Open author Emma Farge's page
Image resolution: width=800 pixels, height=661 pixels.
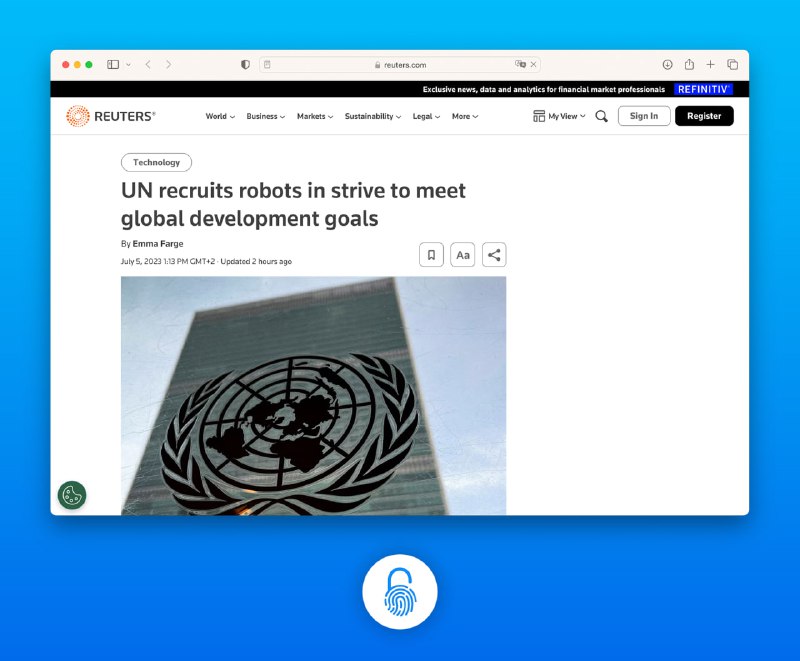(x=158, y=243)
